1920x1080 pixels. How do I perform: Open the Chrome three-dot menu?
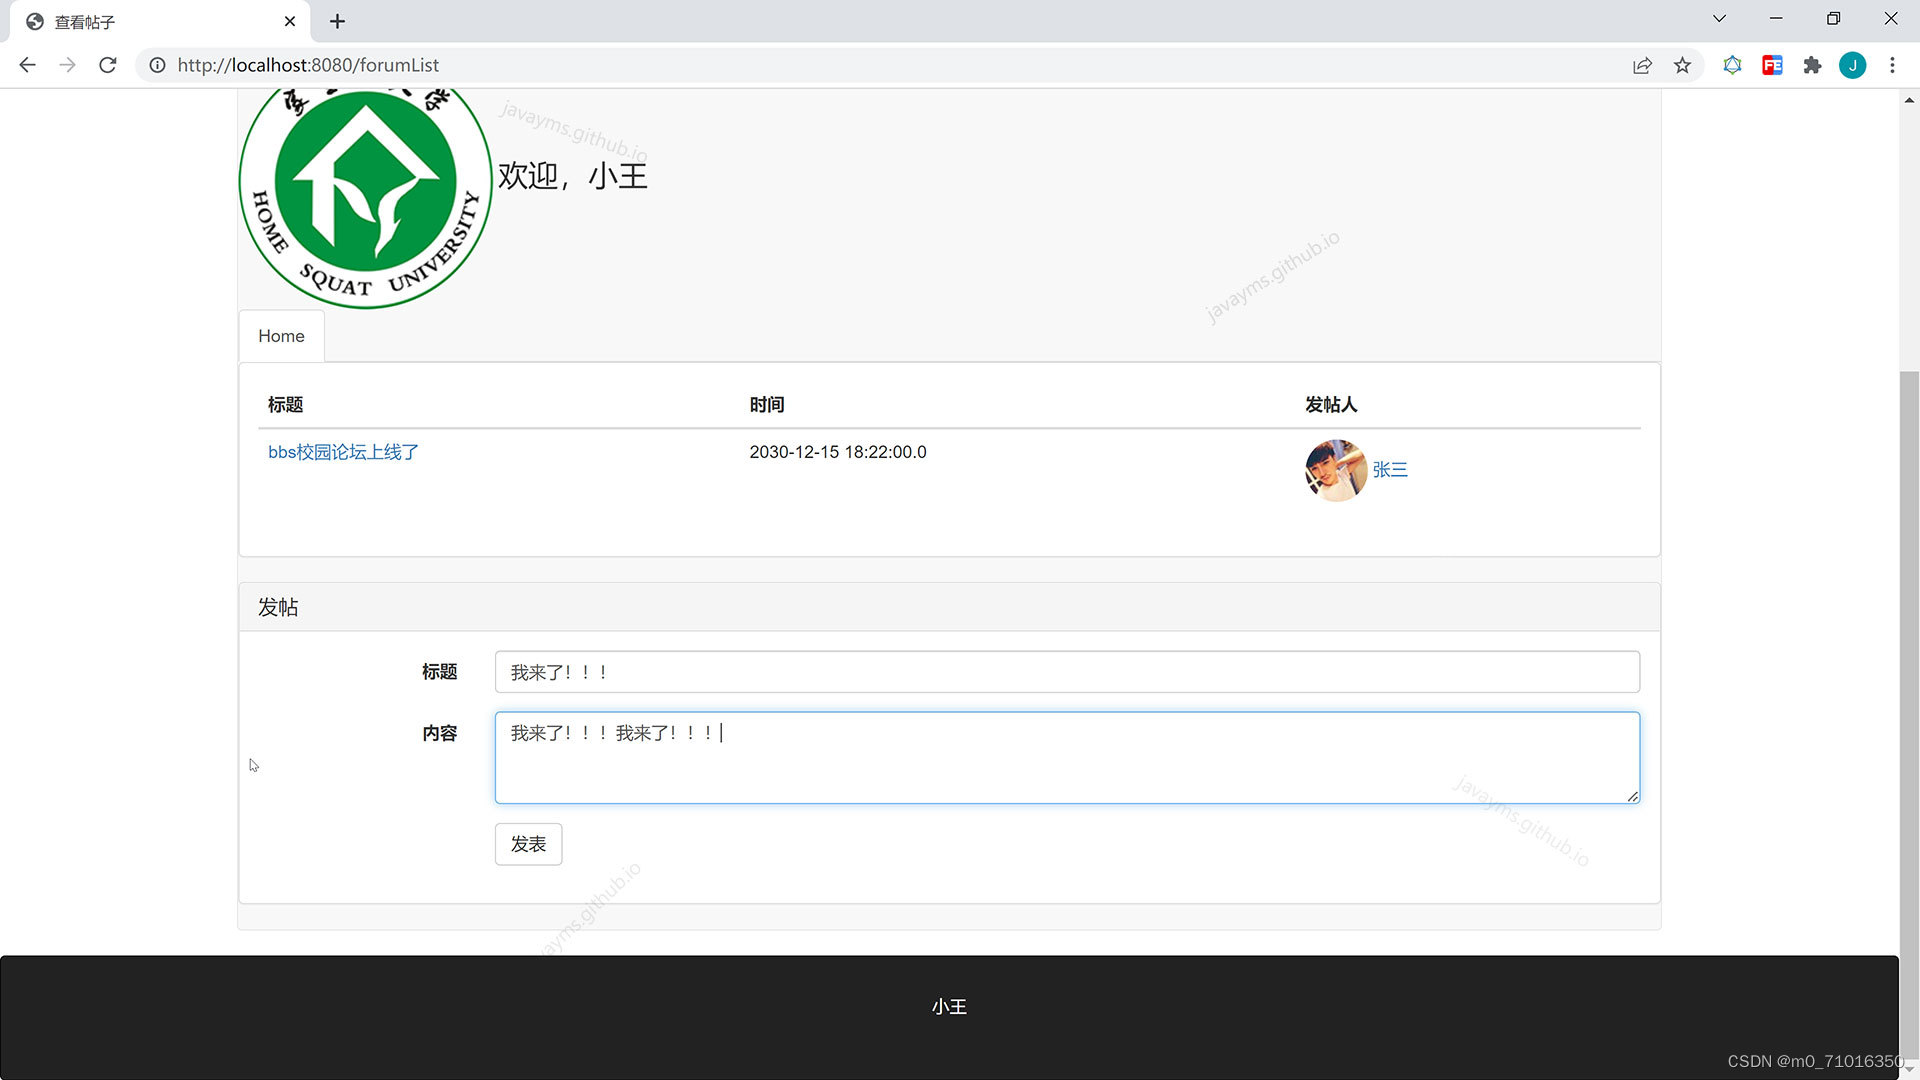point(1892,65)
